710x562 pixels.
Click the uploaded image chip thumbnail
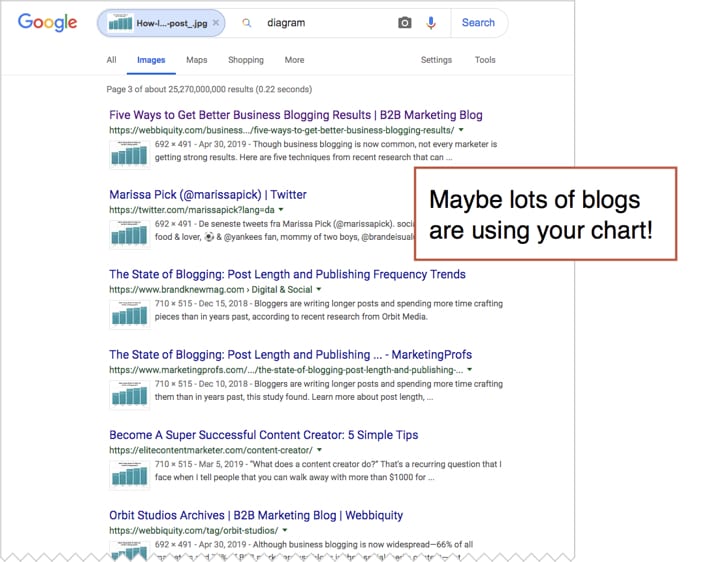(x=120, y=23)
